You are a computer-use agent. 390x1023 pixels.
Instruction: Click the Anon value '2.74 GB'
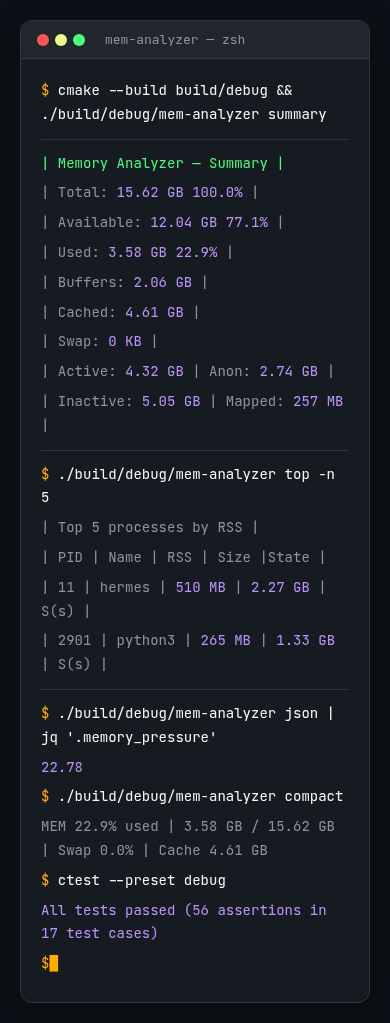click(288, 371)
